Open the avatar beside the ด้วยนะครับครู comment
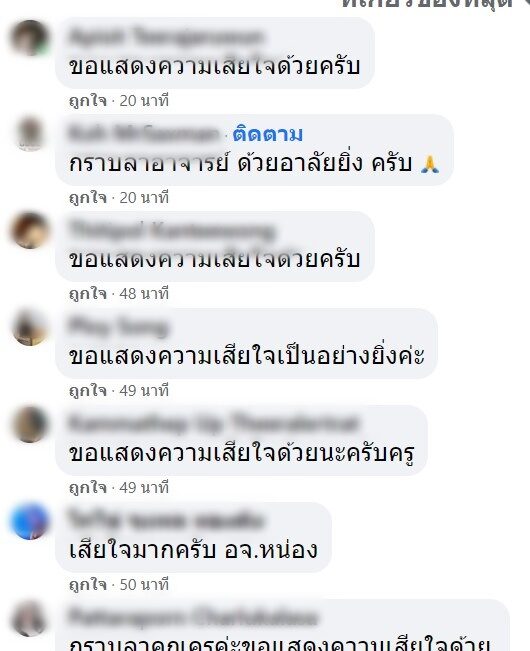 (x=29, y=424)
